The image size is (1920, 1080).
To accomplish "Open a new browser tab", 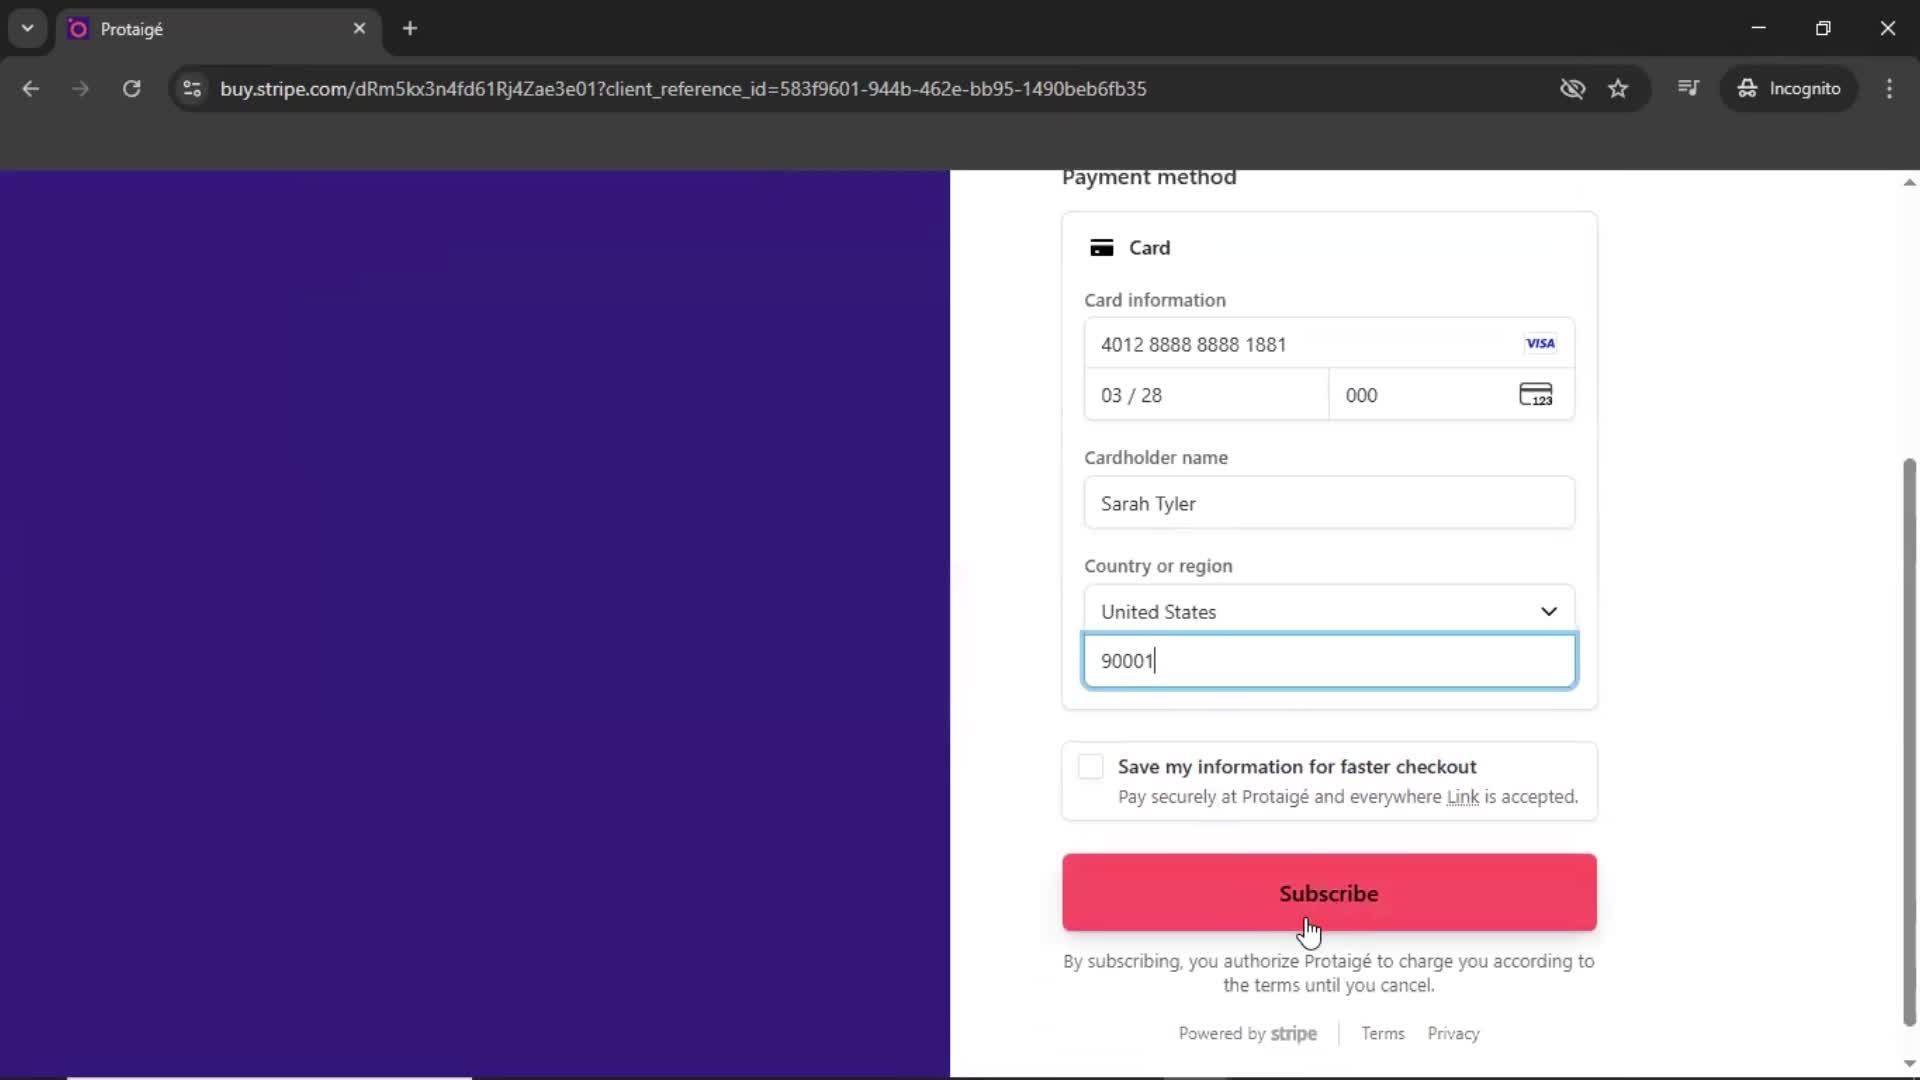I will (x=410, y=28).
